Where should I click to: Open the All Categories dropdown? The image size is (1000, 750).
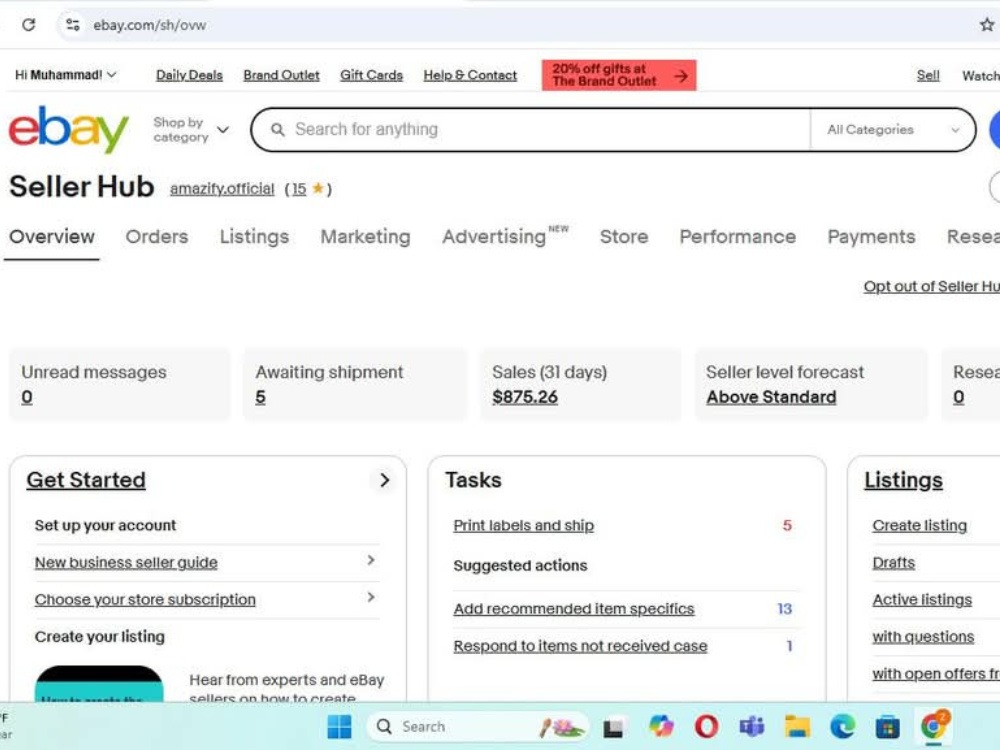[893, 129]
